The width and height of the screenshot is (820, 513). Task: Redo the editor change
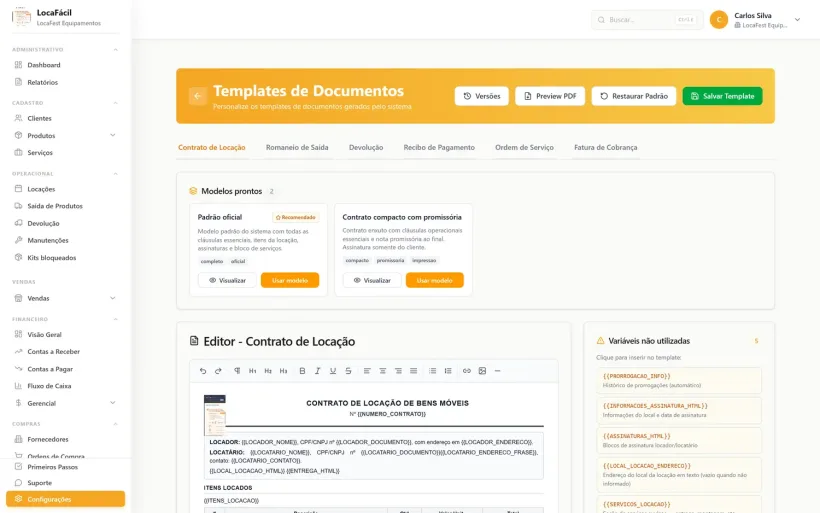click(x=219, y=371)
